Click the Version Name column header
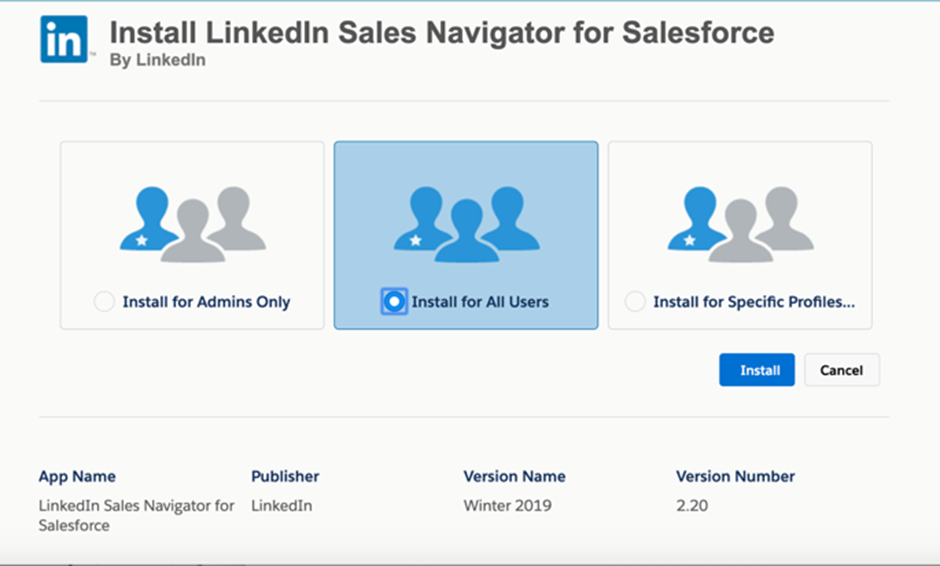Viewport: 940px width, 566px height. (514, 476)
